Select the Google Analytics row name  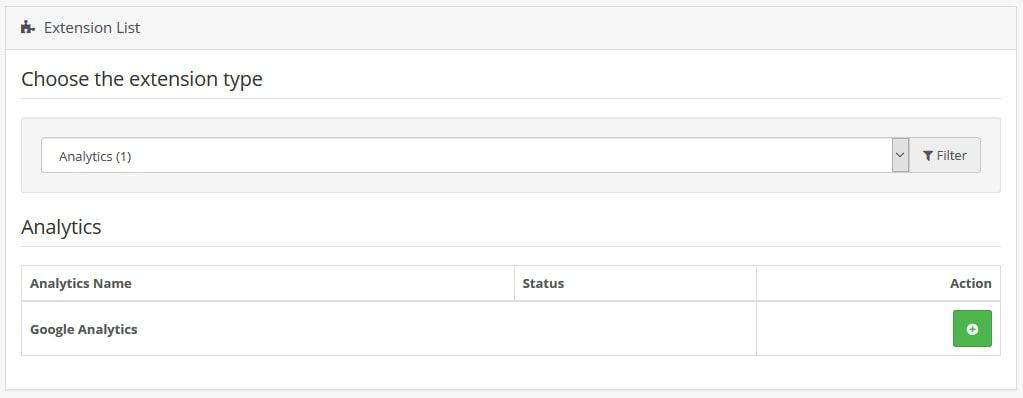pos(84,329)
